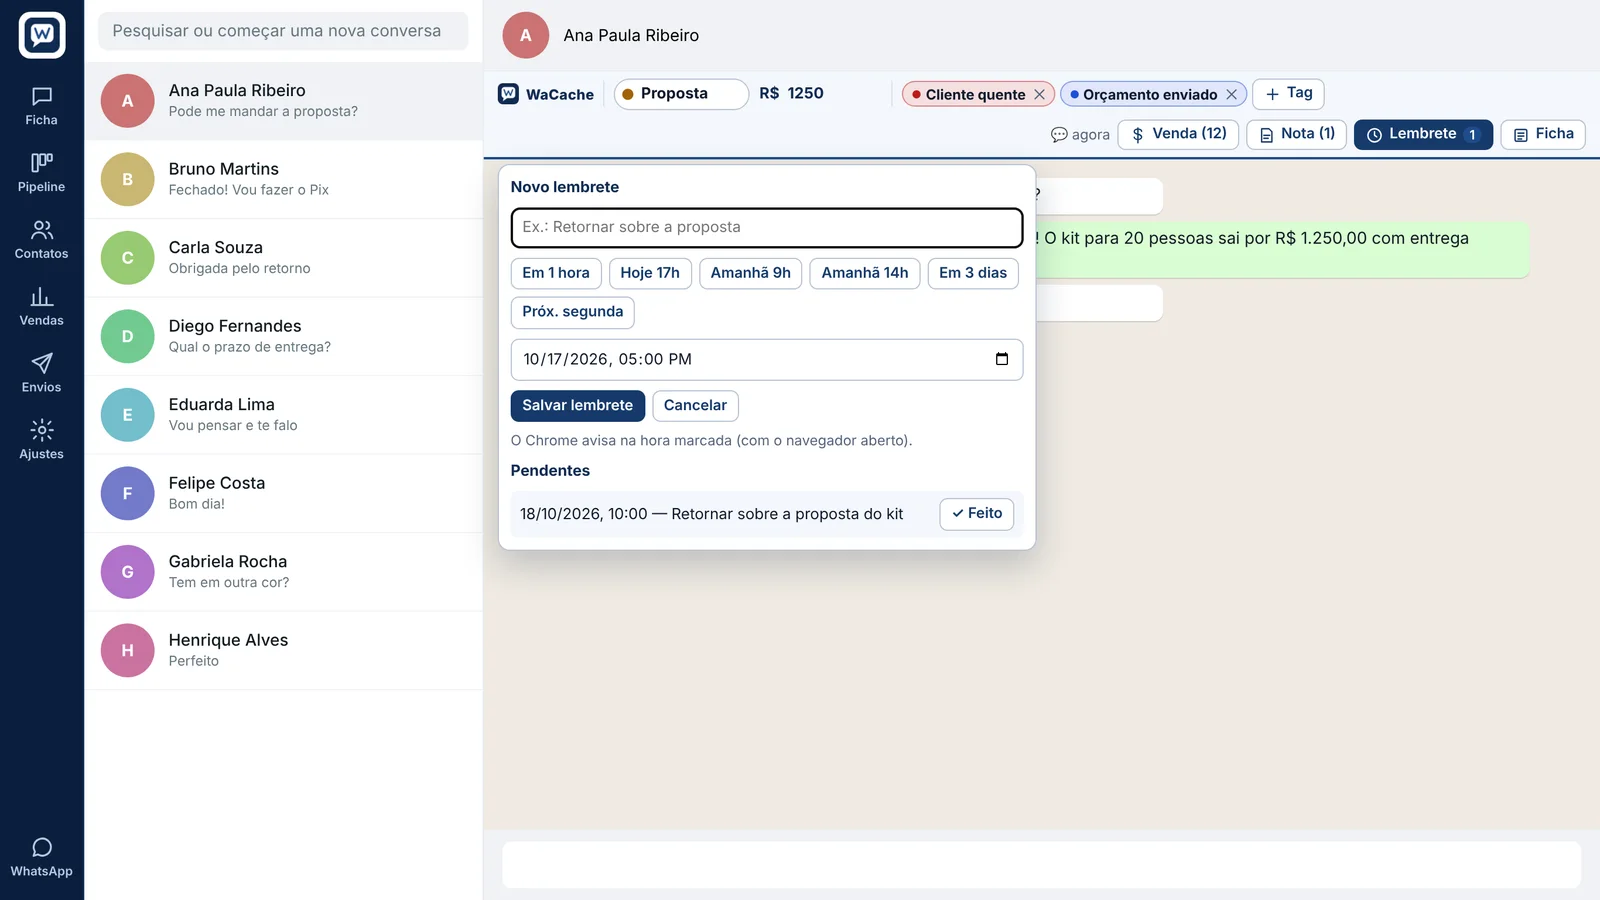Open the Carla Souza conversation
This screenshot has height=900, width=1600.
coord(284,258)
